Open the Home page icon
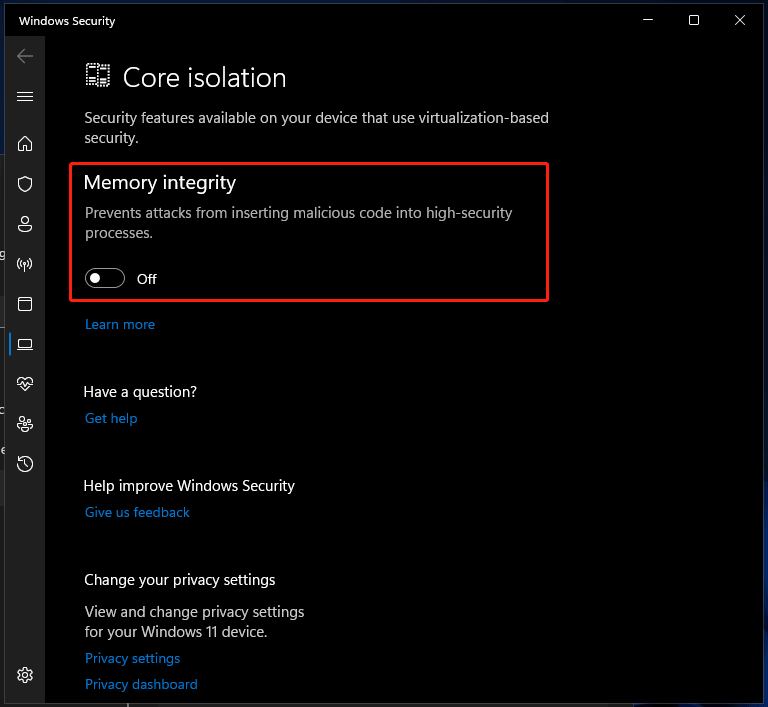This screenshot has height=707, width=768. tap(25, 144)
